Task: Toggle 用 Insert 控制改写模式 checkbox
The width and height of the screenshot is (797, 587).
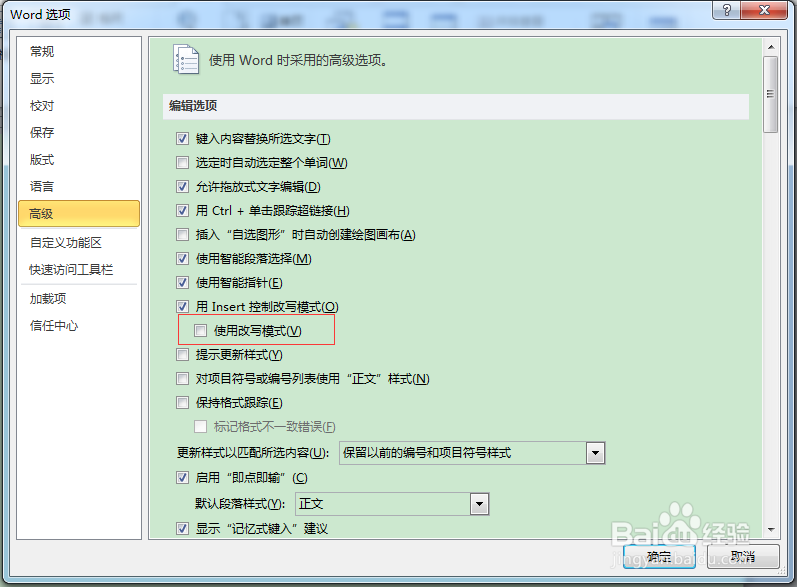Action: pyautogui.click(x=182, y=306)
